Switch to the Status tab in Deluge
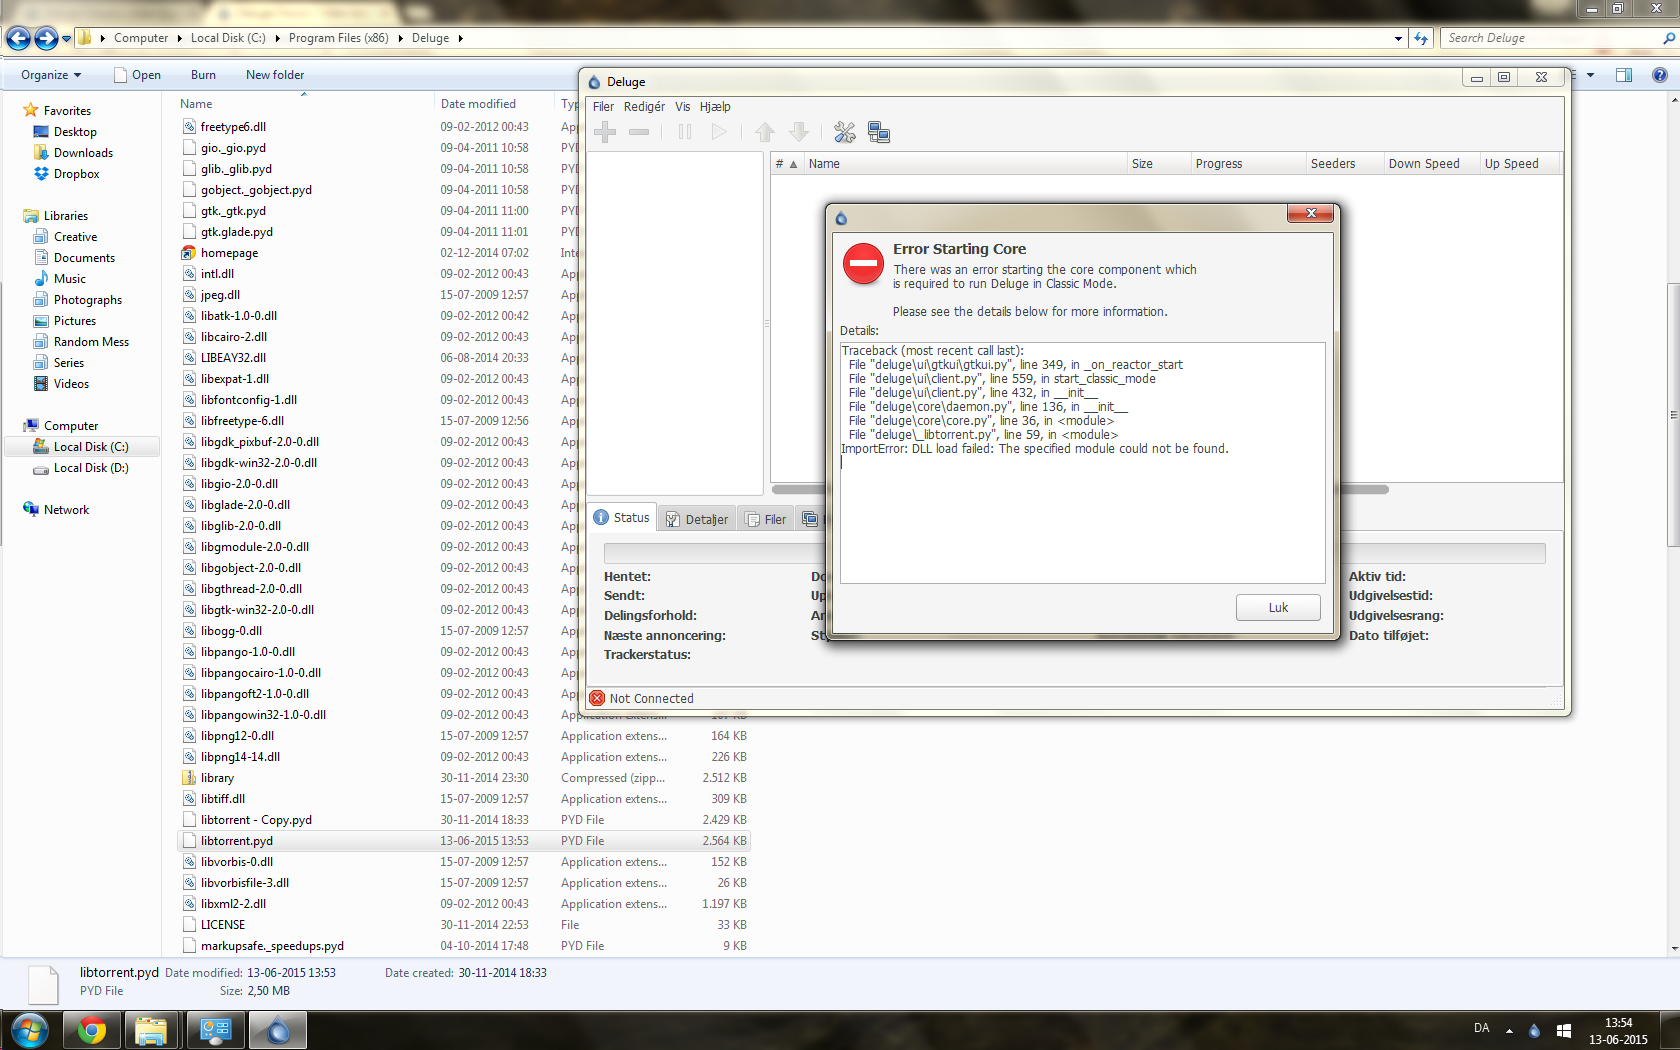The height and width of the screenshot is (1050, 1680). (622, 517)
